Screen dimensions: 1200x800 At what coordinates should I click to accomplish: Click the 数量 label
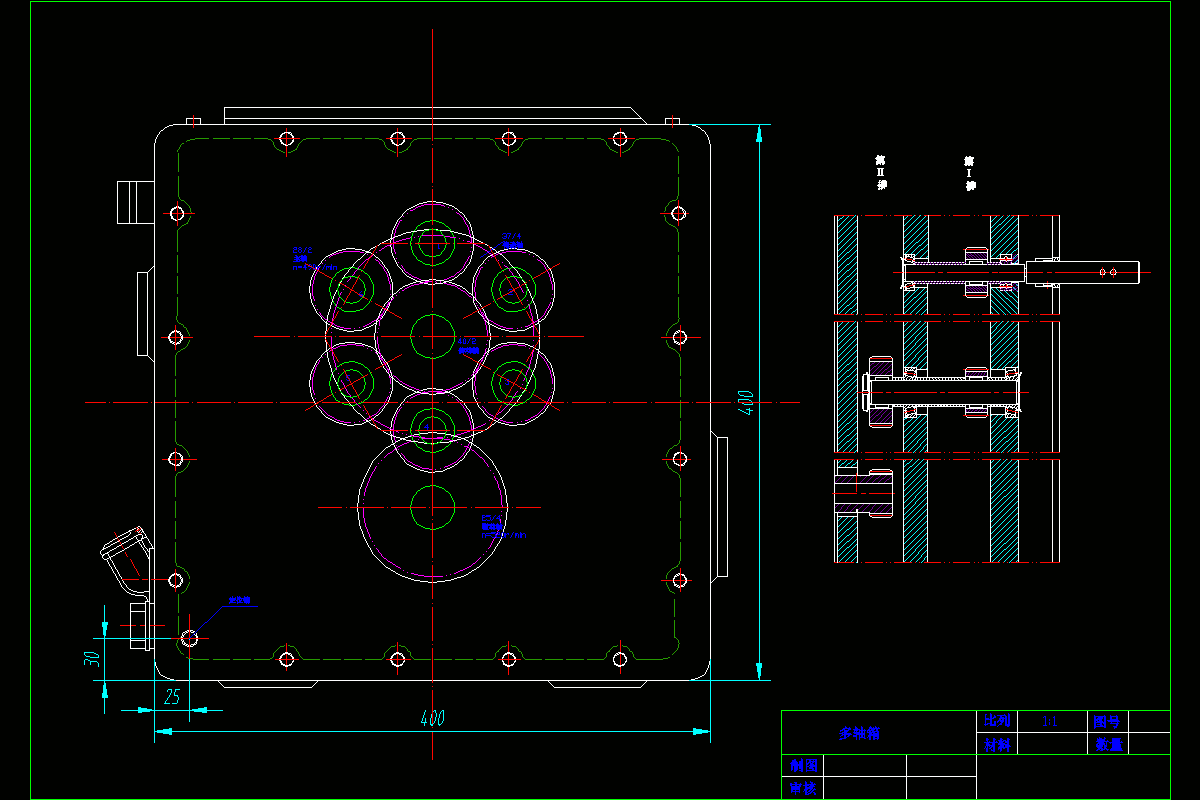click(x=1108, y=745)
